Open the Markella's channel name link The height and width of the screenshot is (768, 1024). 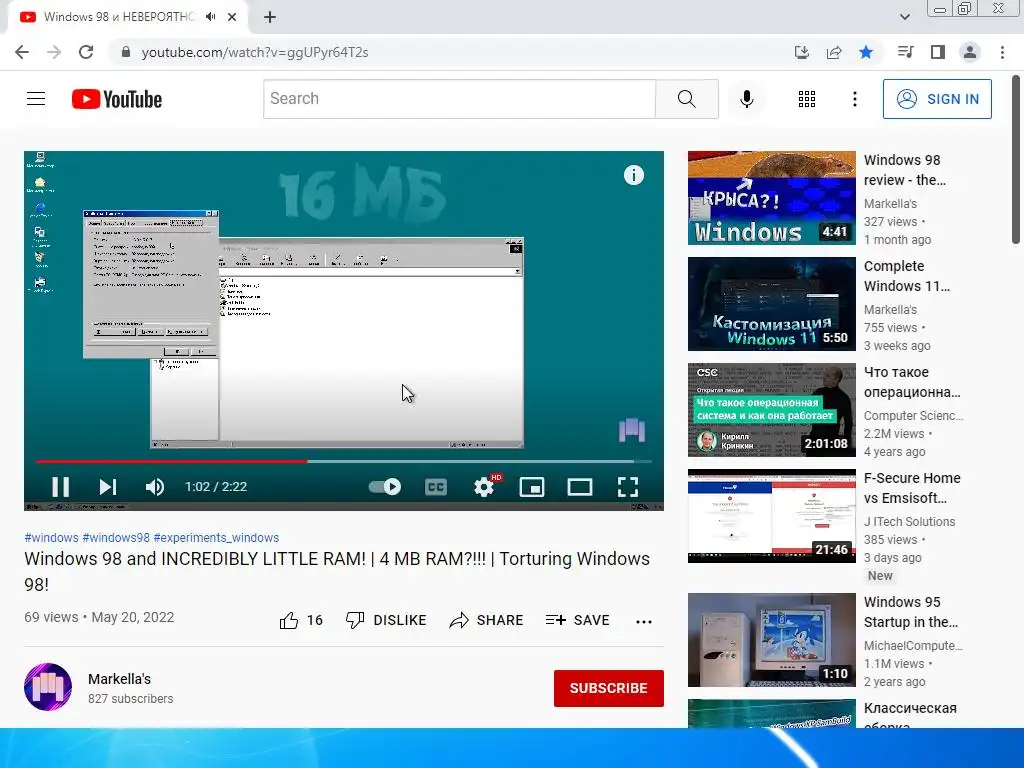click(x=120, y=679)
